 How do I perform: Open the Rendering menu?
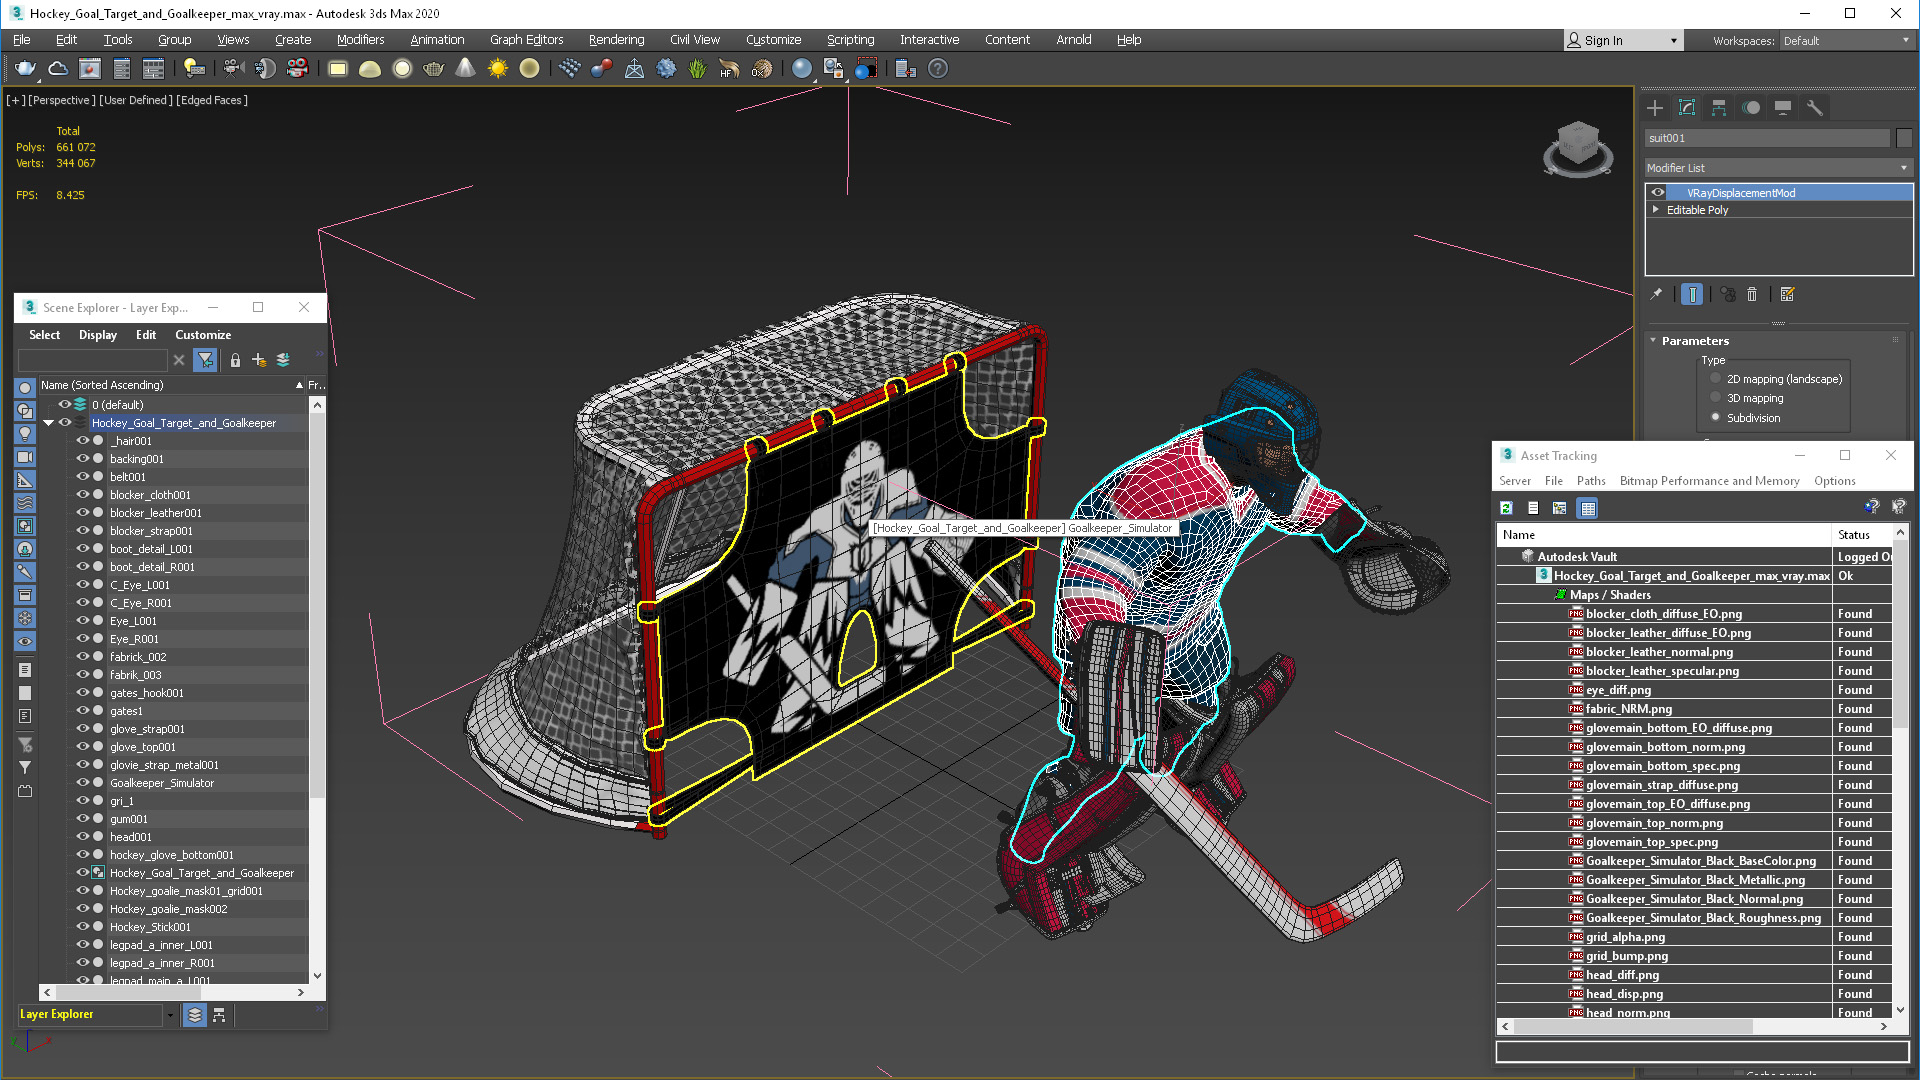(x=616, y=40)
